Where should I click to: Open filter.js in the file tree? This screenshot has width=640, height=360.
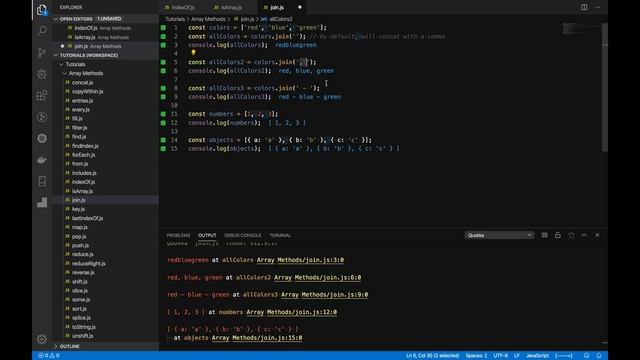point(80,128)
